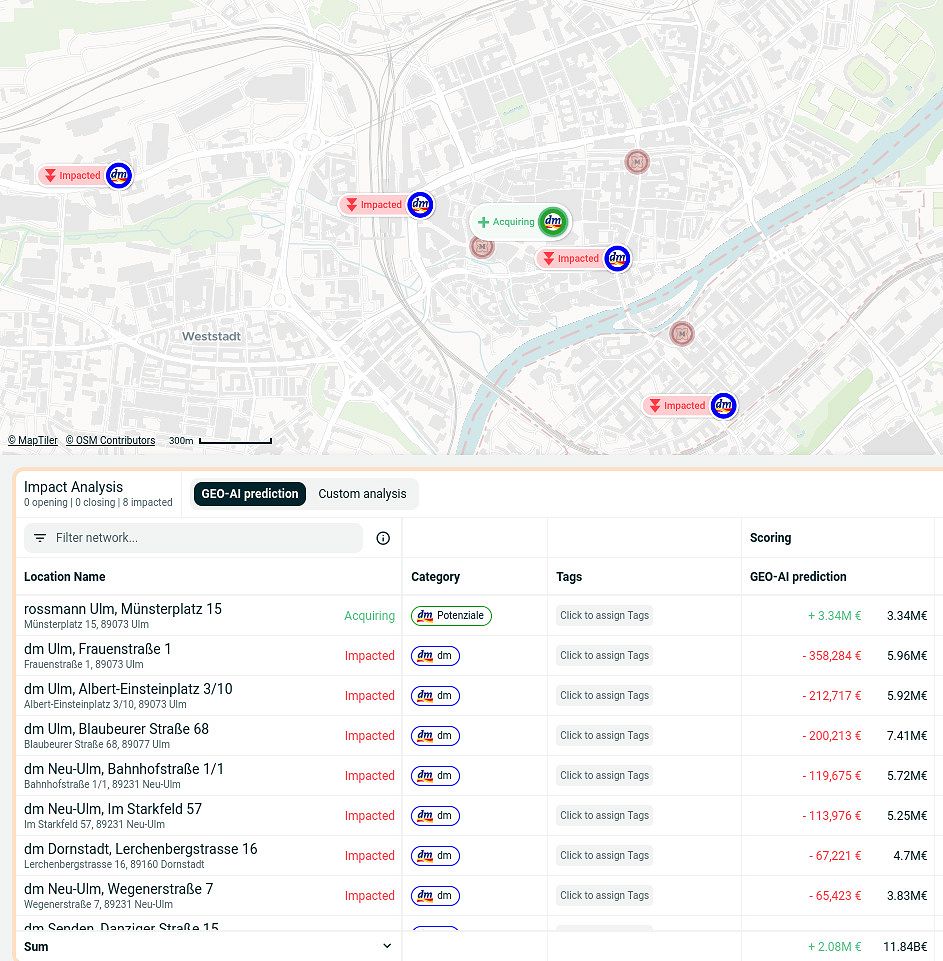
Task: Click the + 2.08M € sum value
Action: [x=834, y=947]
